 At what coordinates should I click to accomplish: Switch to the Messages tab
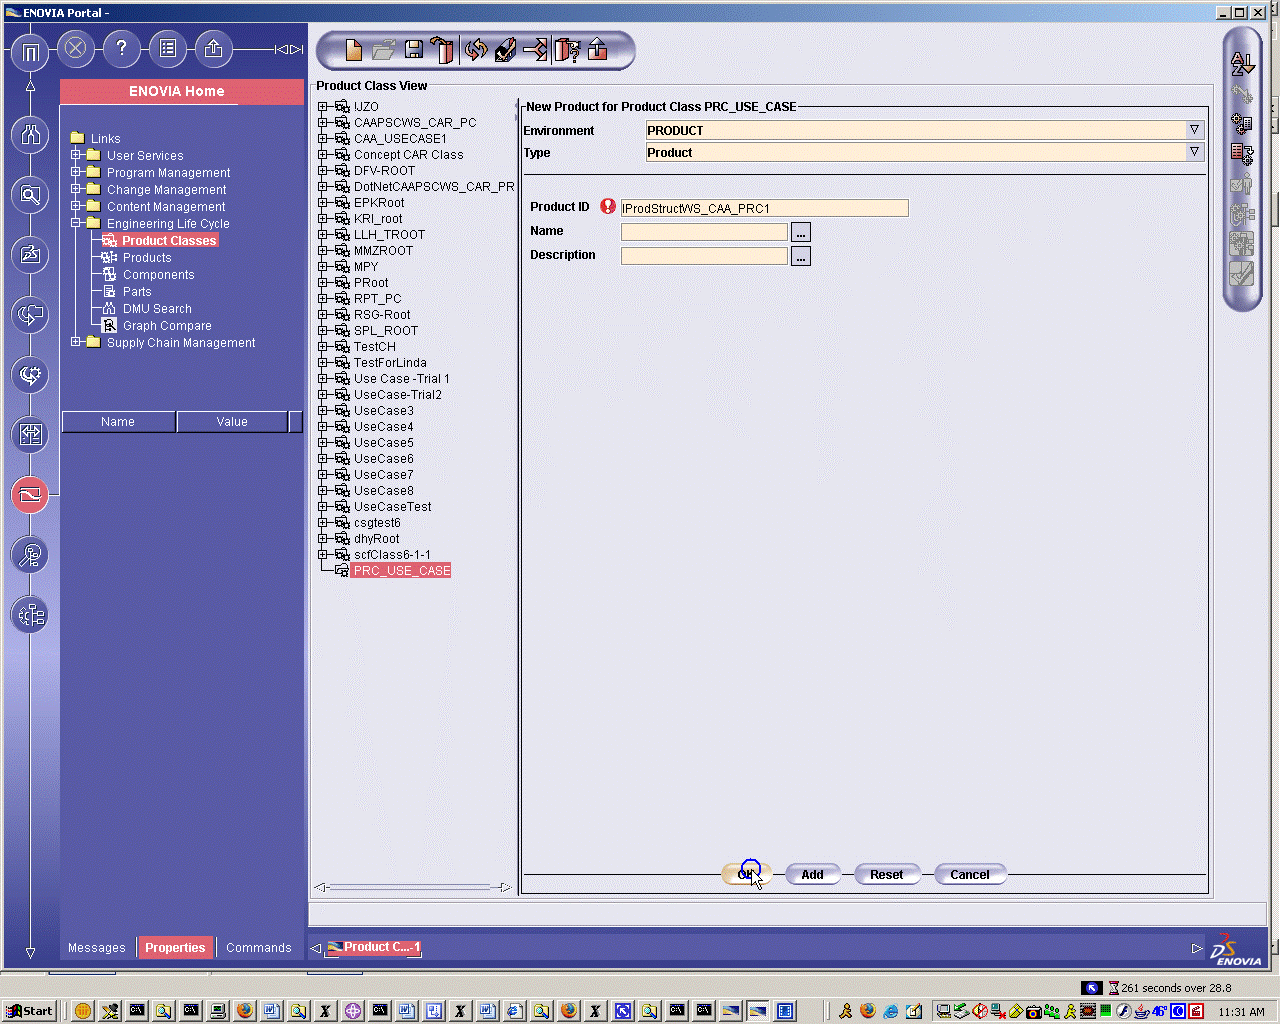click(x=97, y=948)
